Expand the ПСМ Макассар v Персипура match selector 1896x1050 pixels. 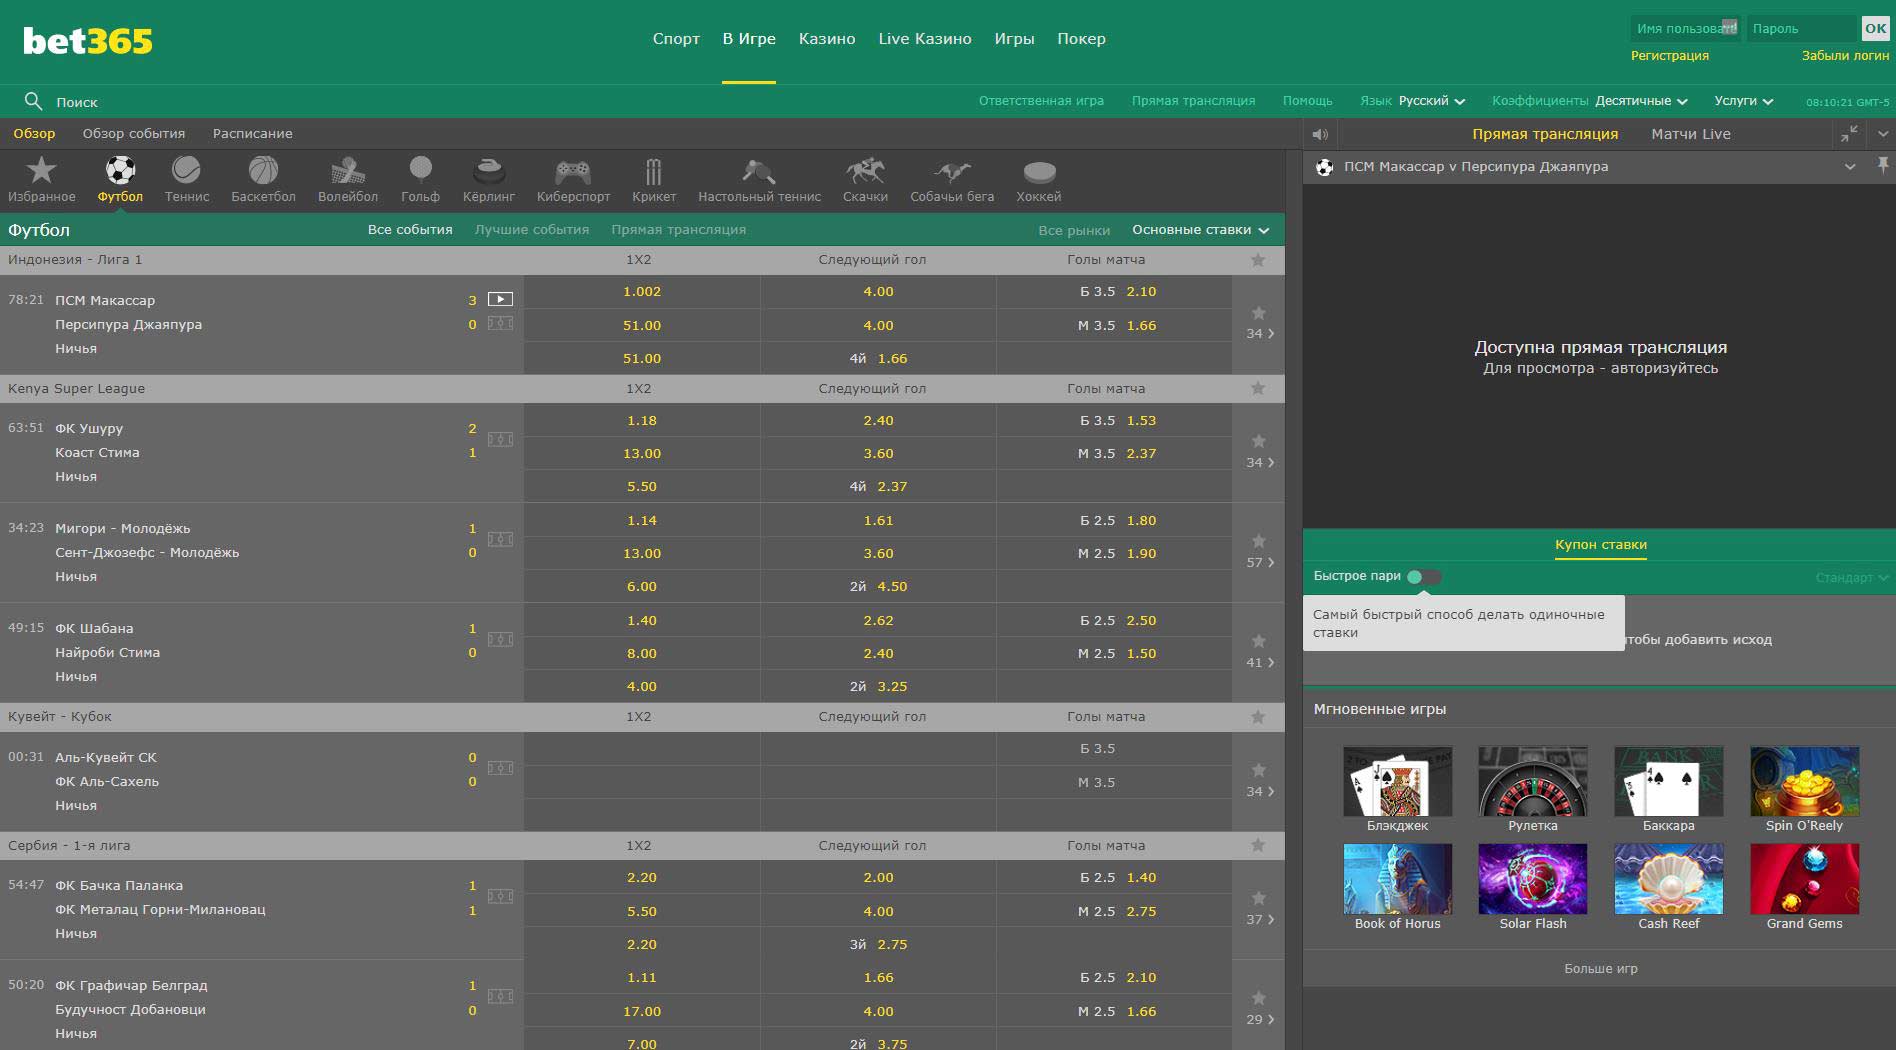point(1850,167)
